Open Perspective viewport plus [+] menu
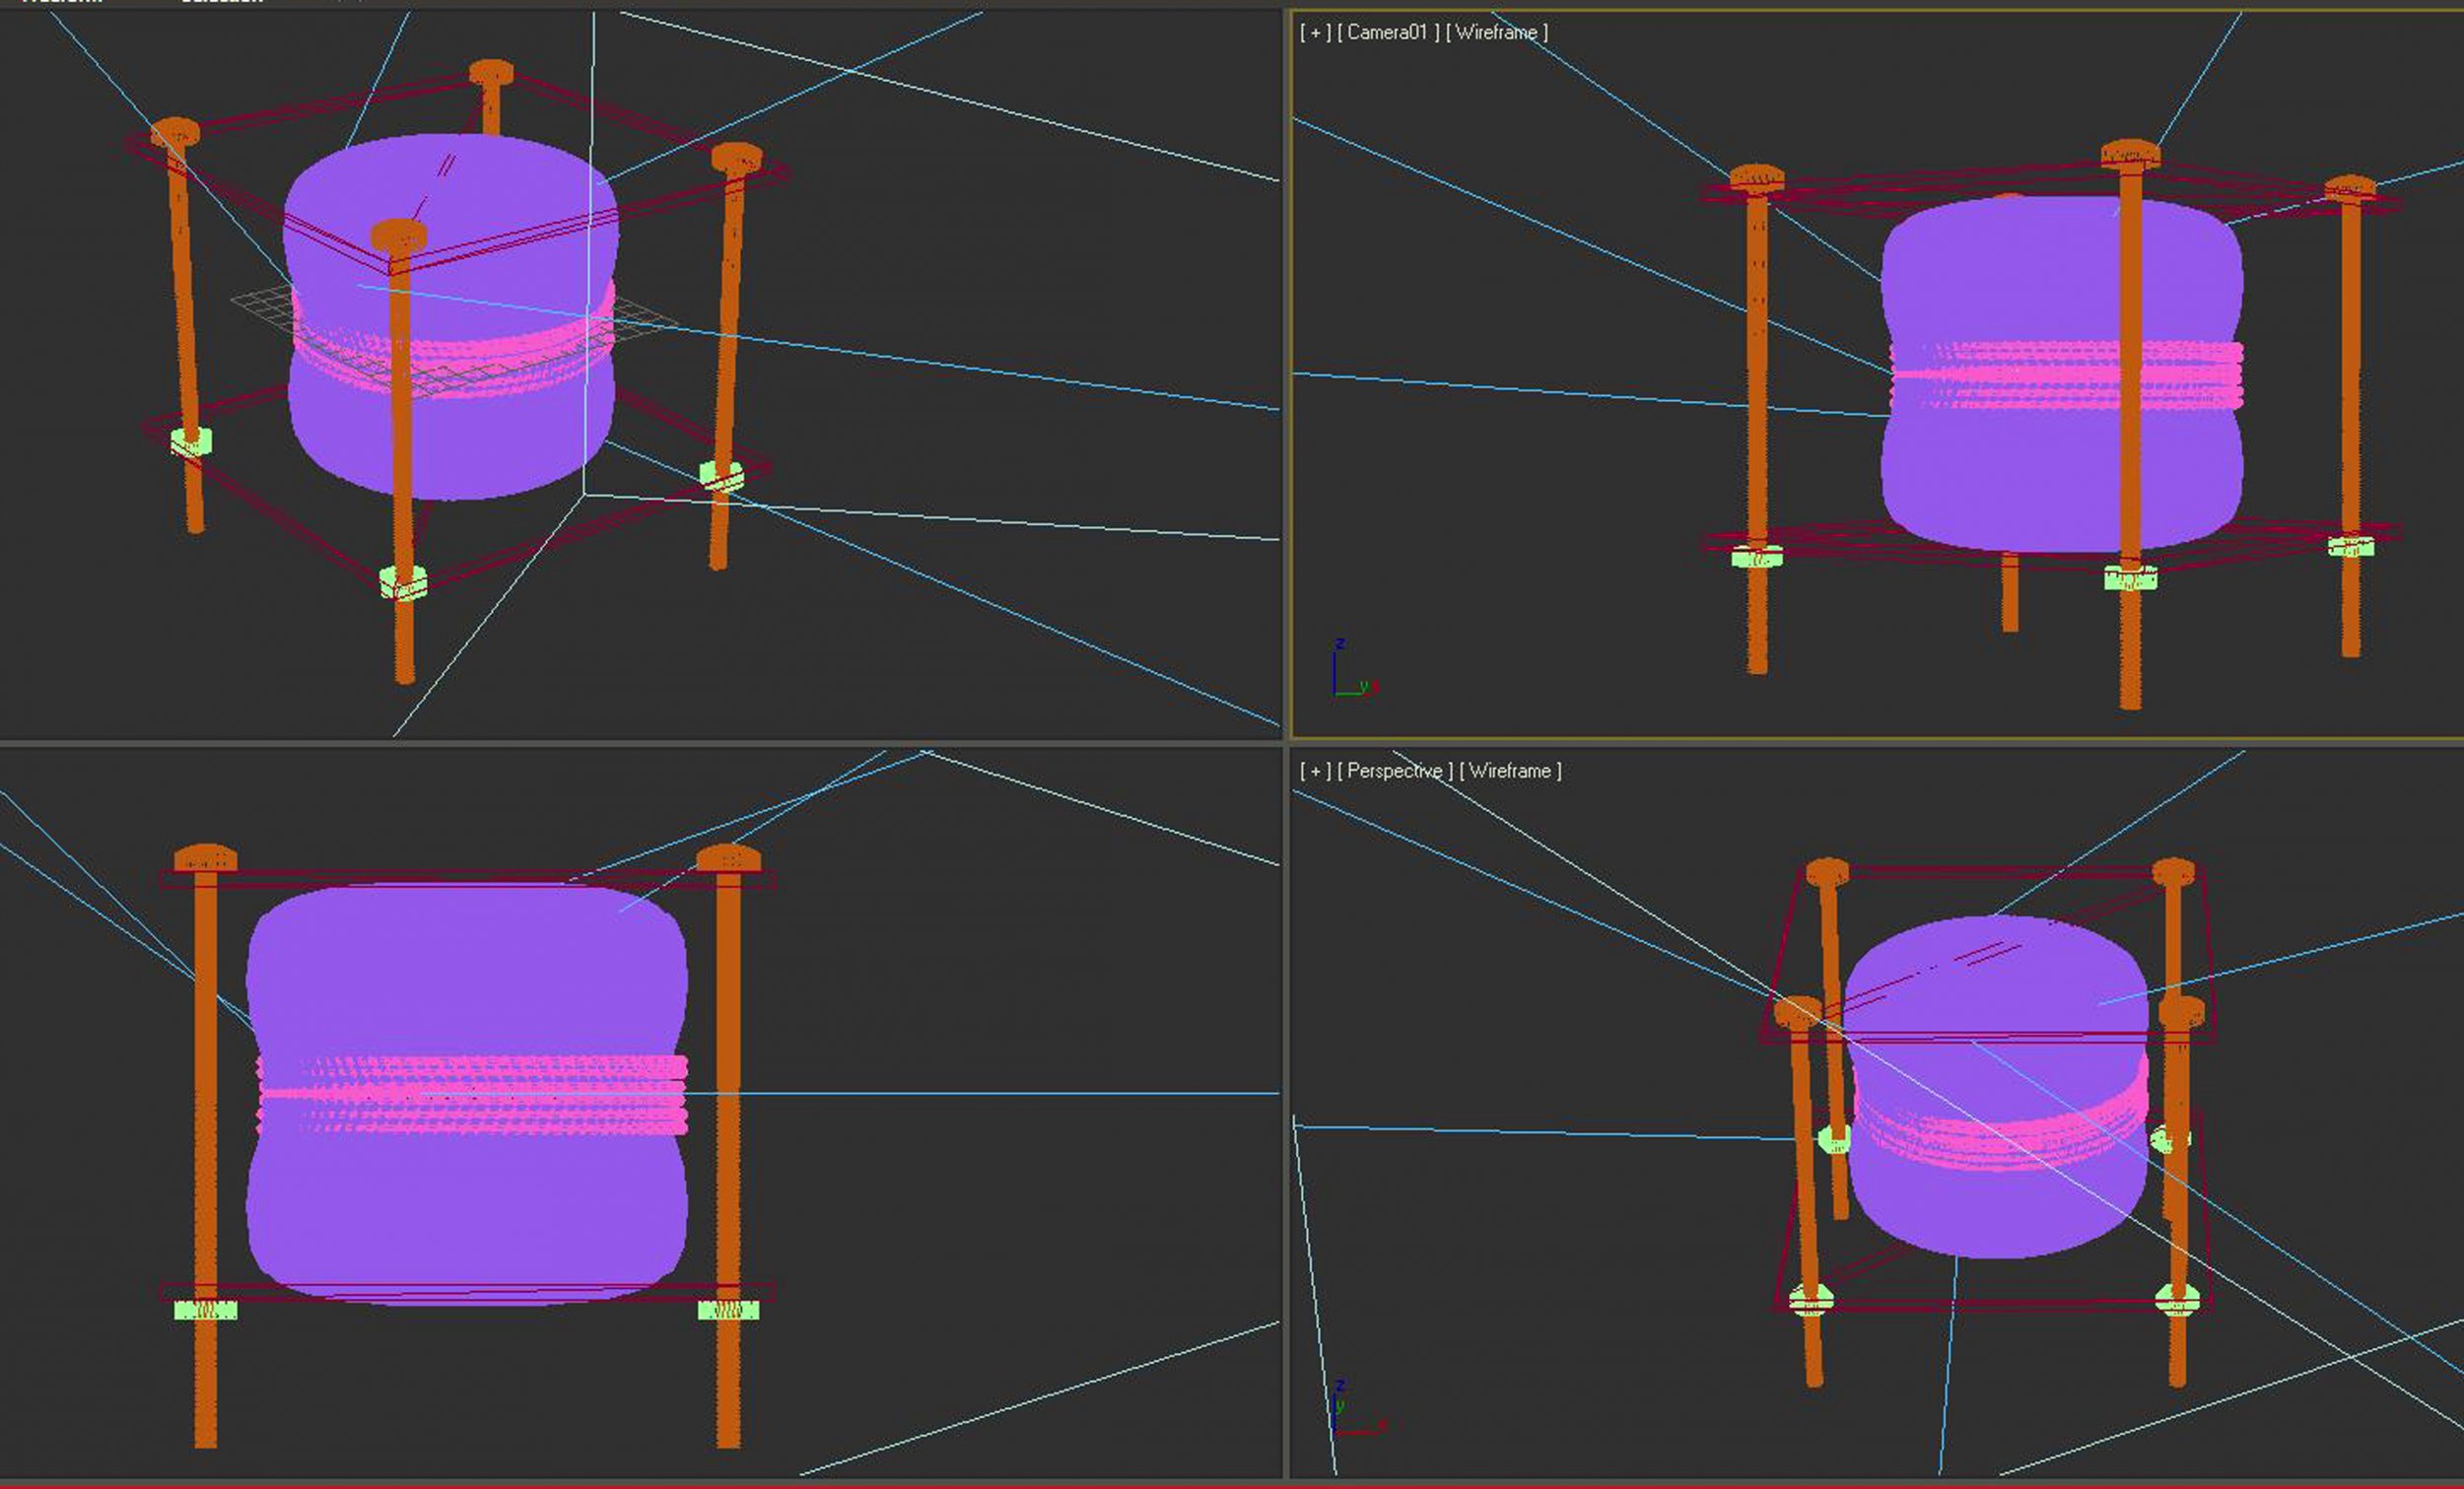This screenshot has height=1489, width=2464. [1315, 771]
